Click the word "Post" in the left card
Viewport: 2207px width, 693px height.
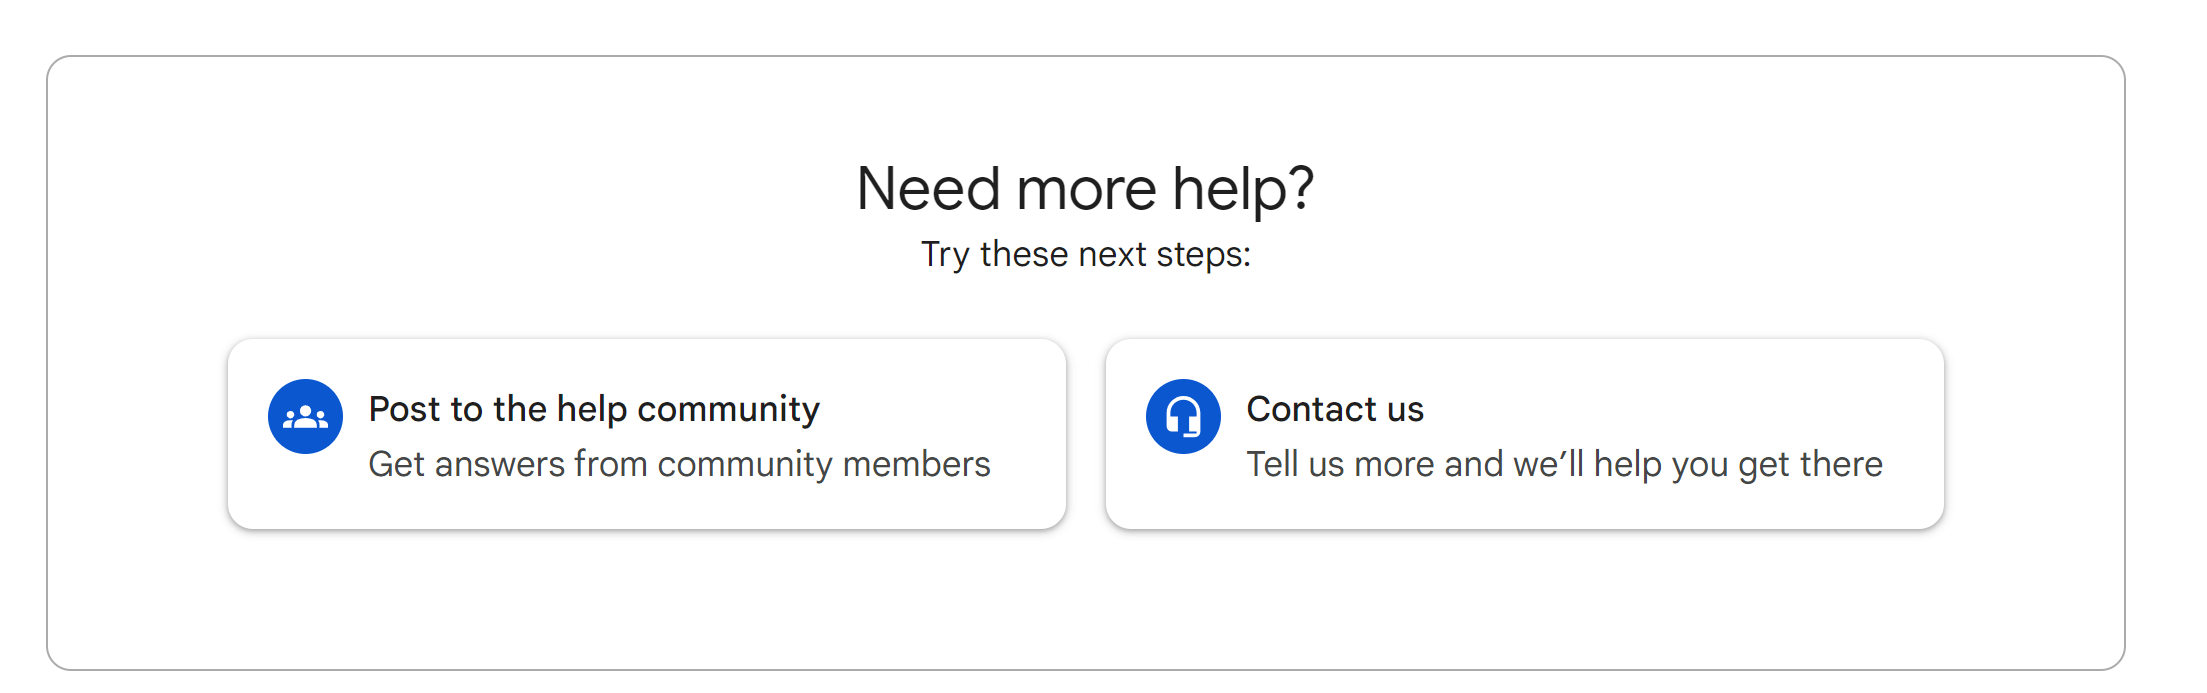click(x=404, y=409)
